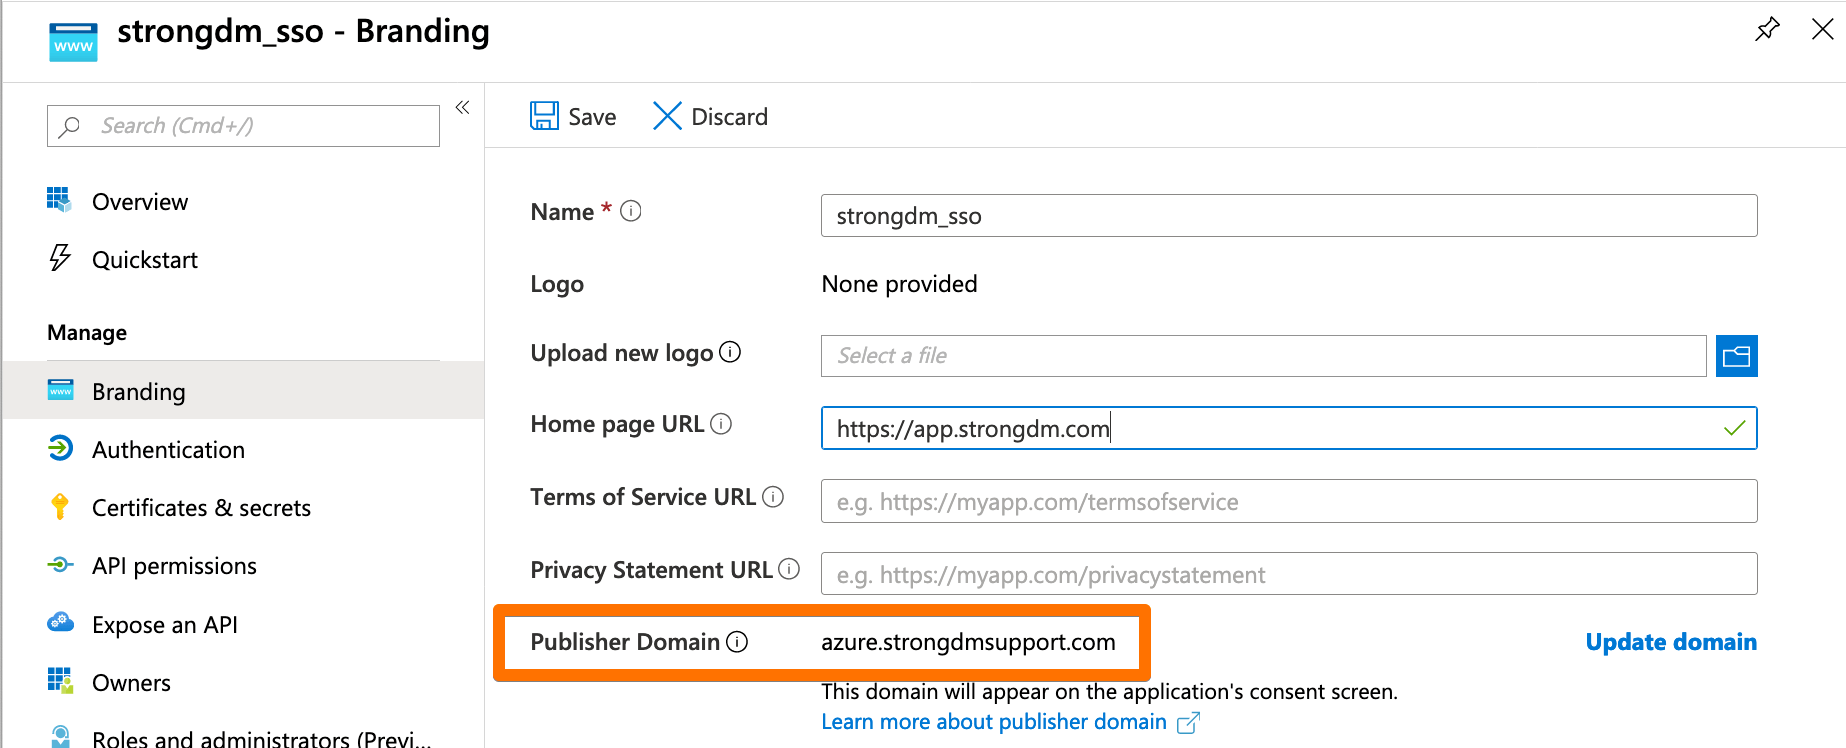Click the Update domain link
Screen dimensions: 1846x748
[x=1671, y=642]
